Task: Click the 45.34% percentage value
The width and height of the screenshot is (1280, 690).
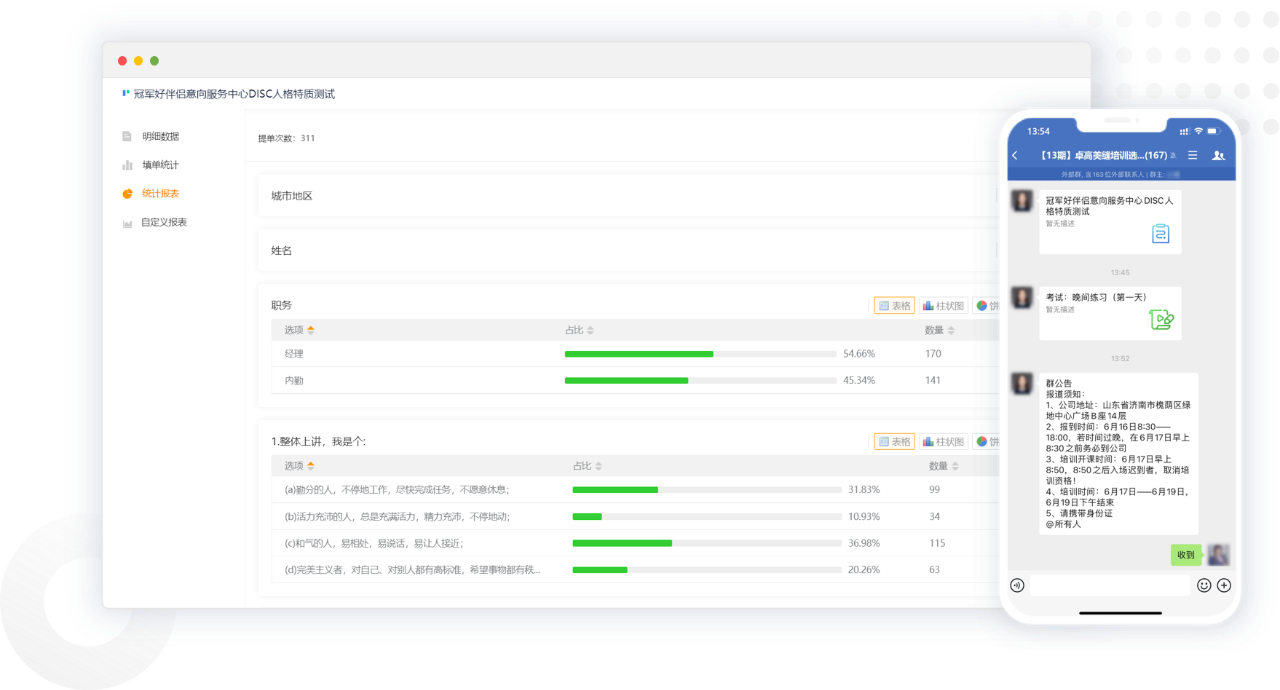Action: (x=859, y=380)
